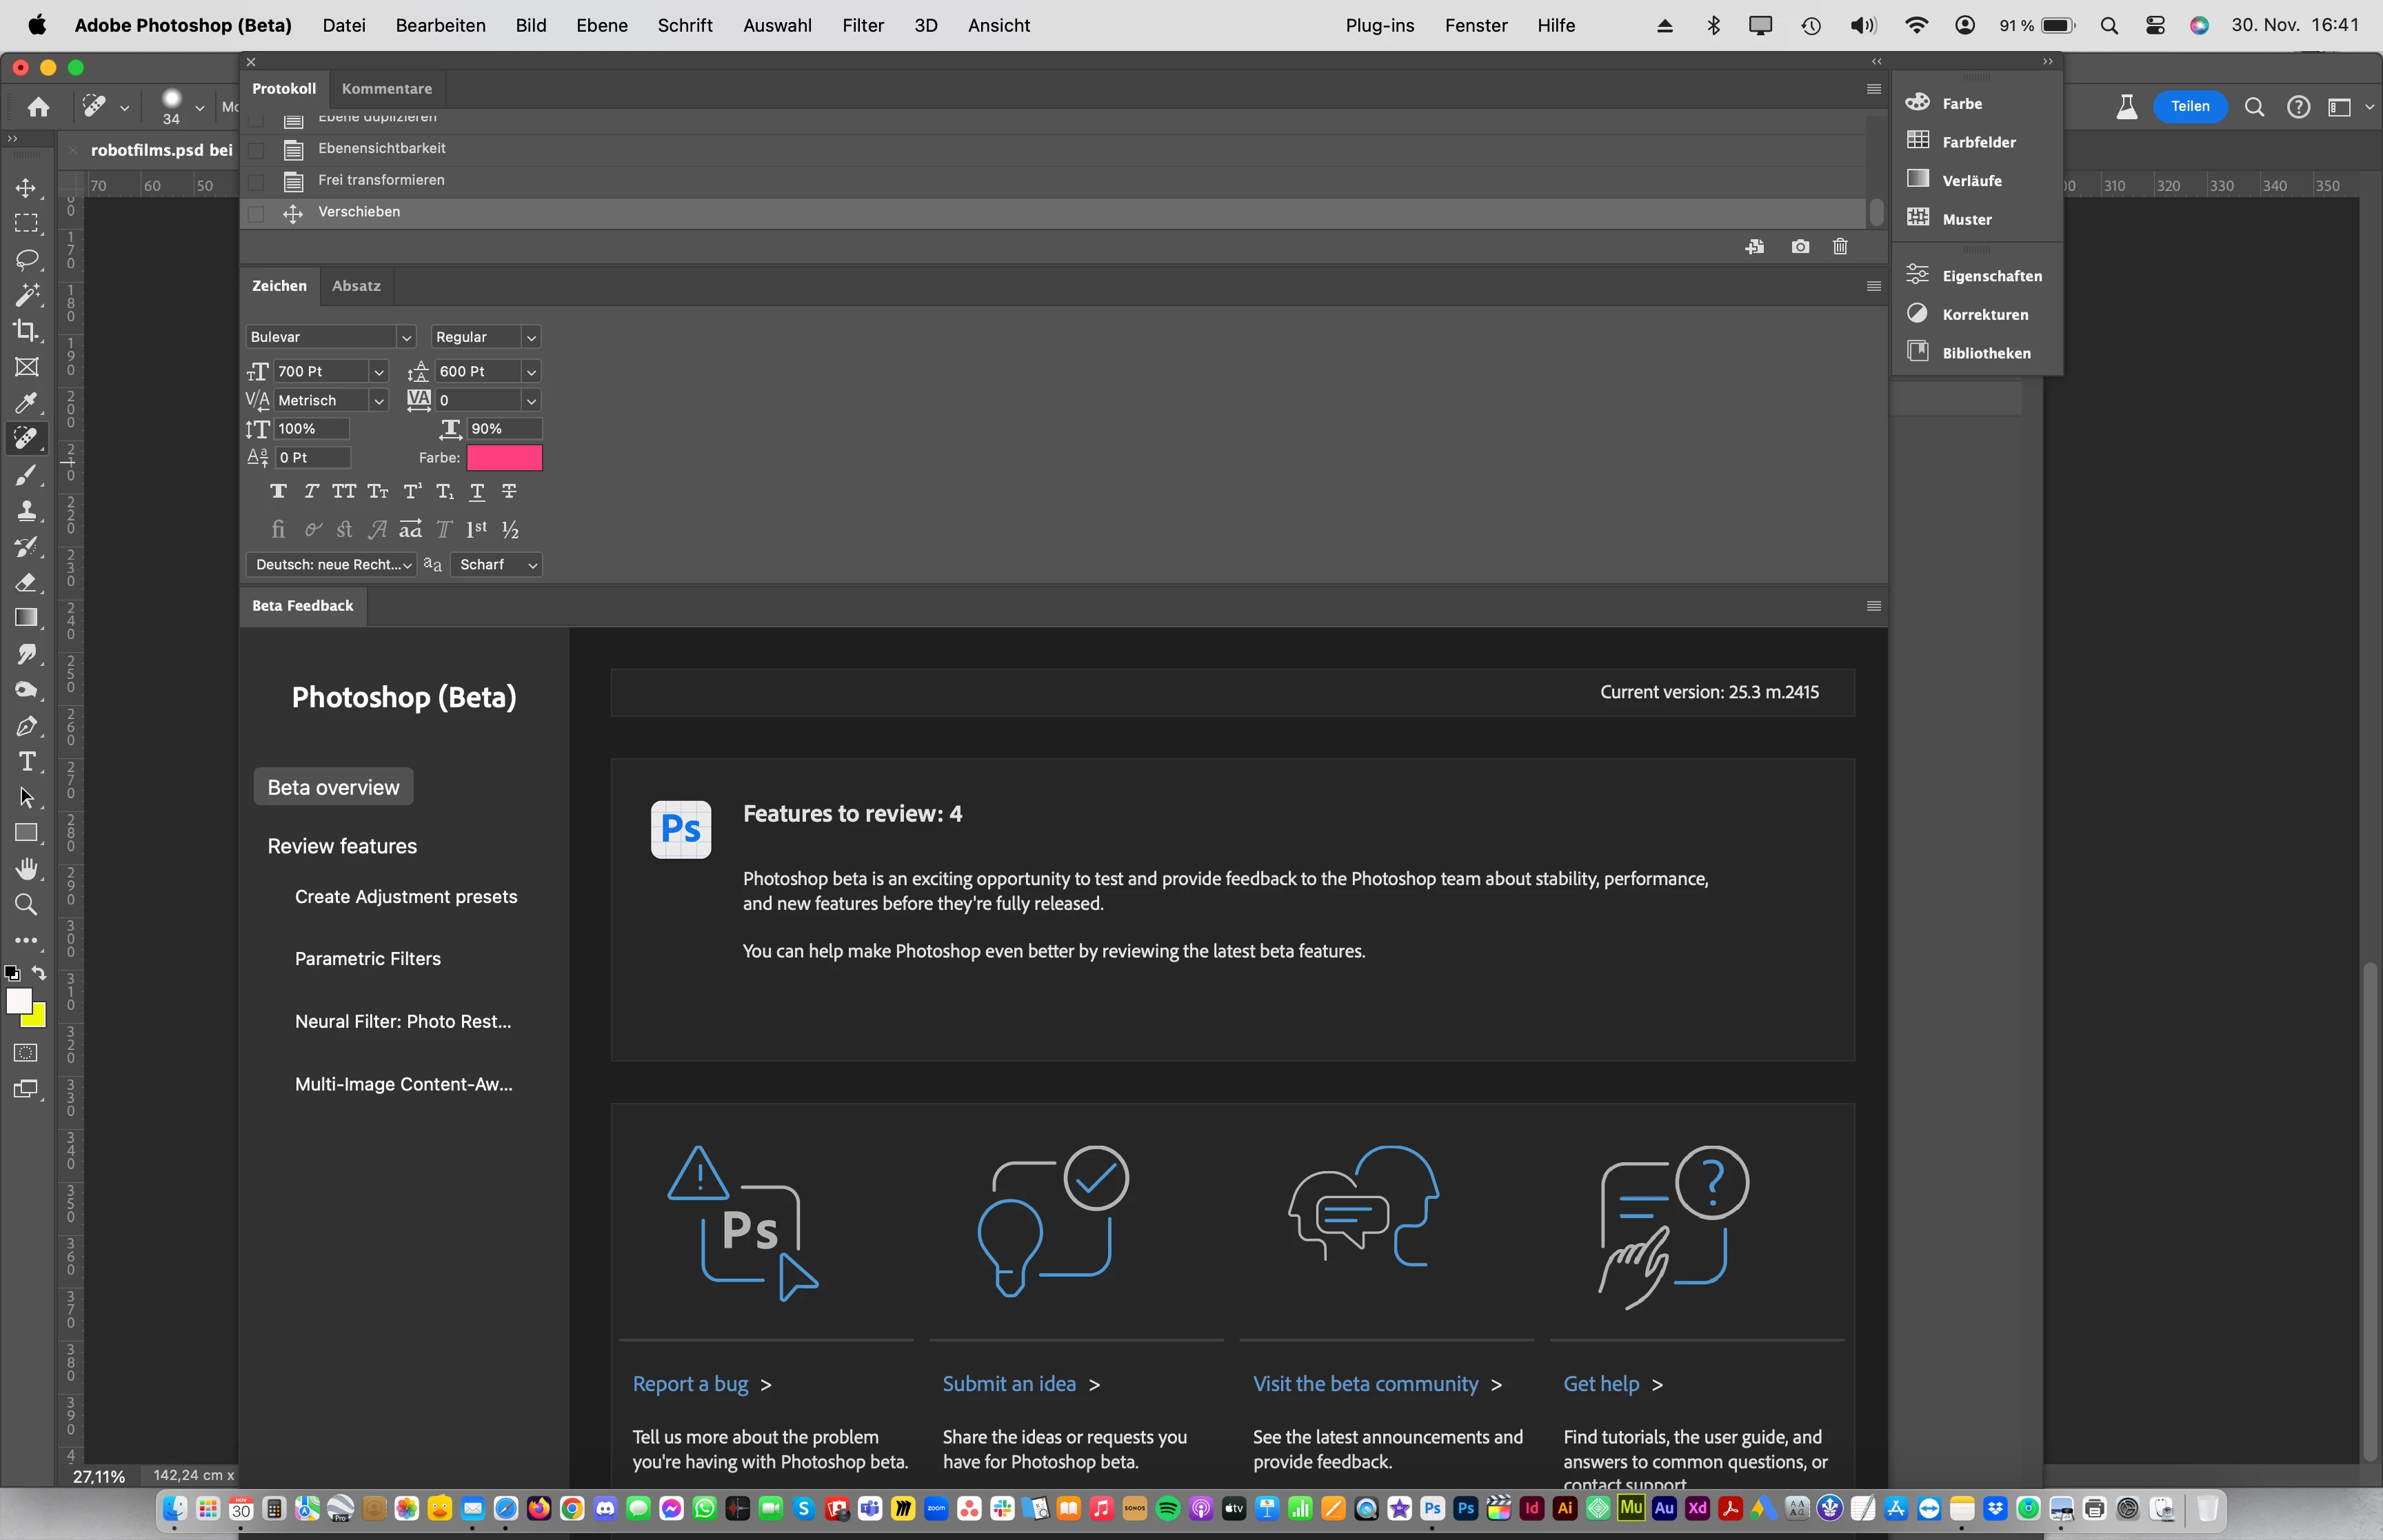Select the Crop tool

[x=27, y=330]
